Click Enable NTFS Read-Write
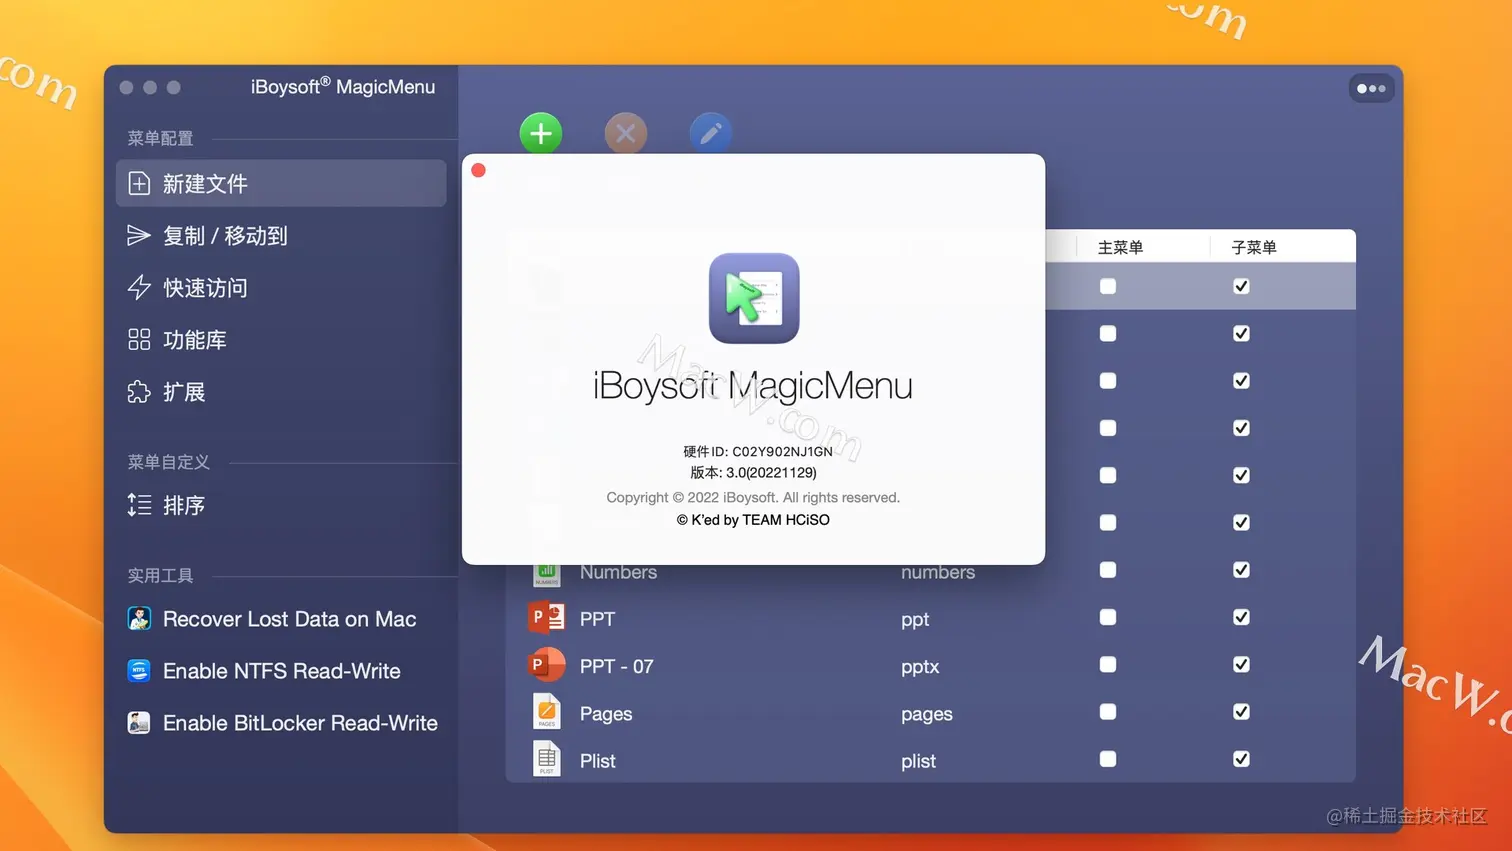Viewport: 1512px width, 851px height. pos(281,671)
